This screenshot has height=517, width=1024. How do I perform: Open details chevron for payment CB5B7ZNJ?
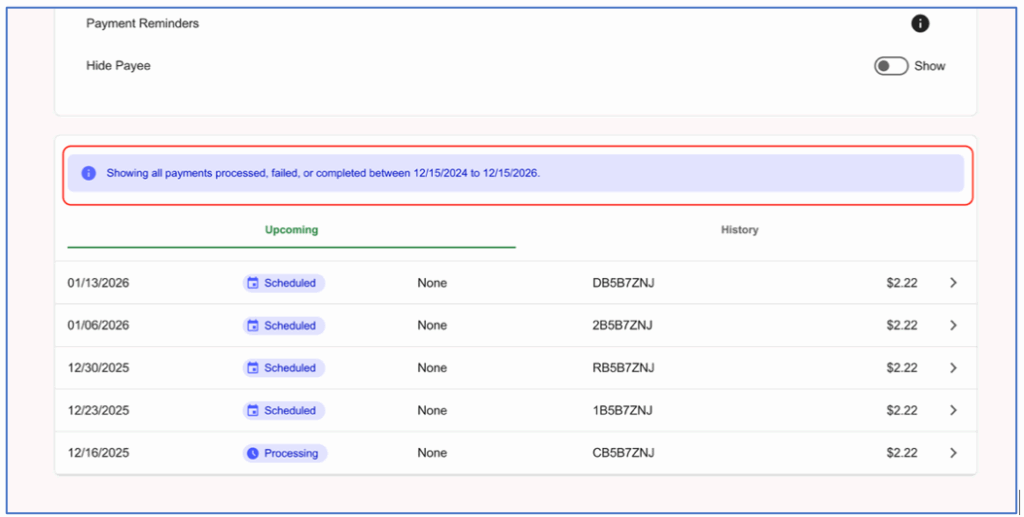point(953,453)
